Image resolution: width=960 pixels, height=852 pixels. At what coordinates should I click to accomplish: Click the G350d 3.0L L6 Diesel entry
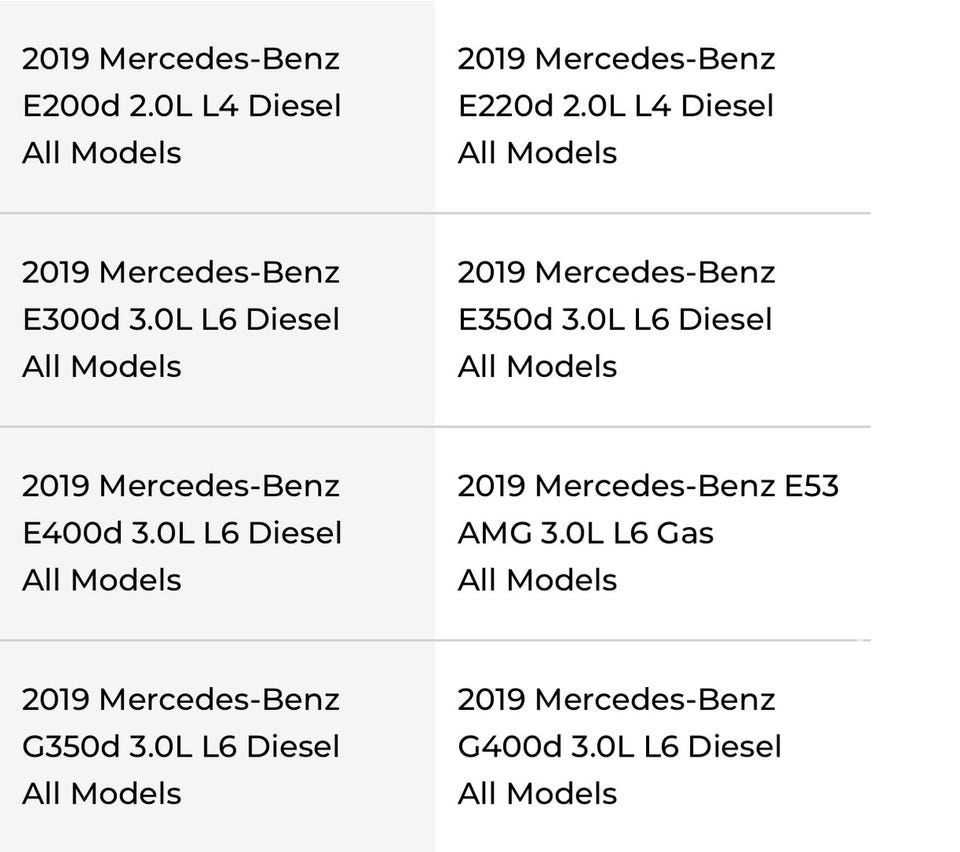[181, 747]
